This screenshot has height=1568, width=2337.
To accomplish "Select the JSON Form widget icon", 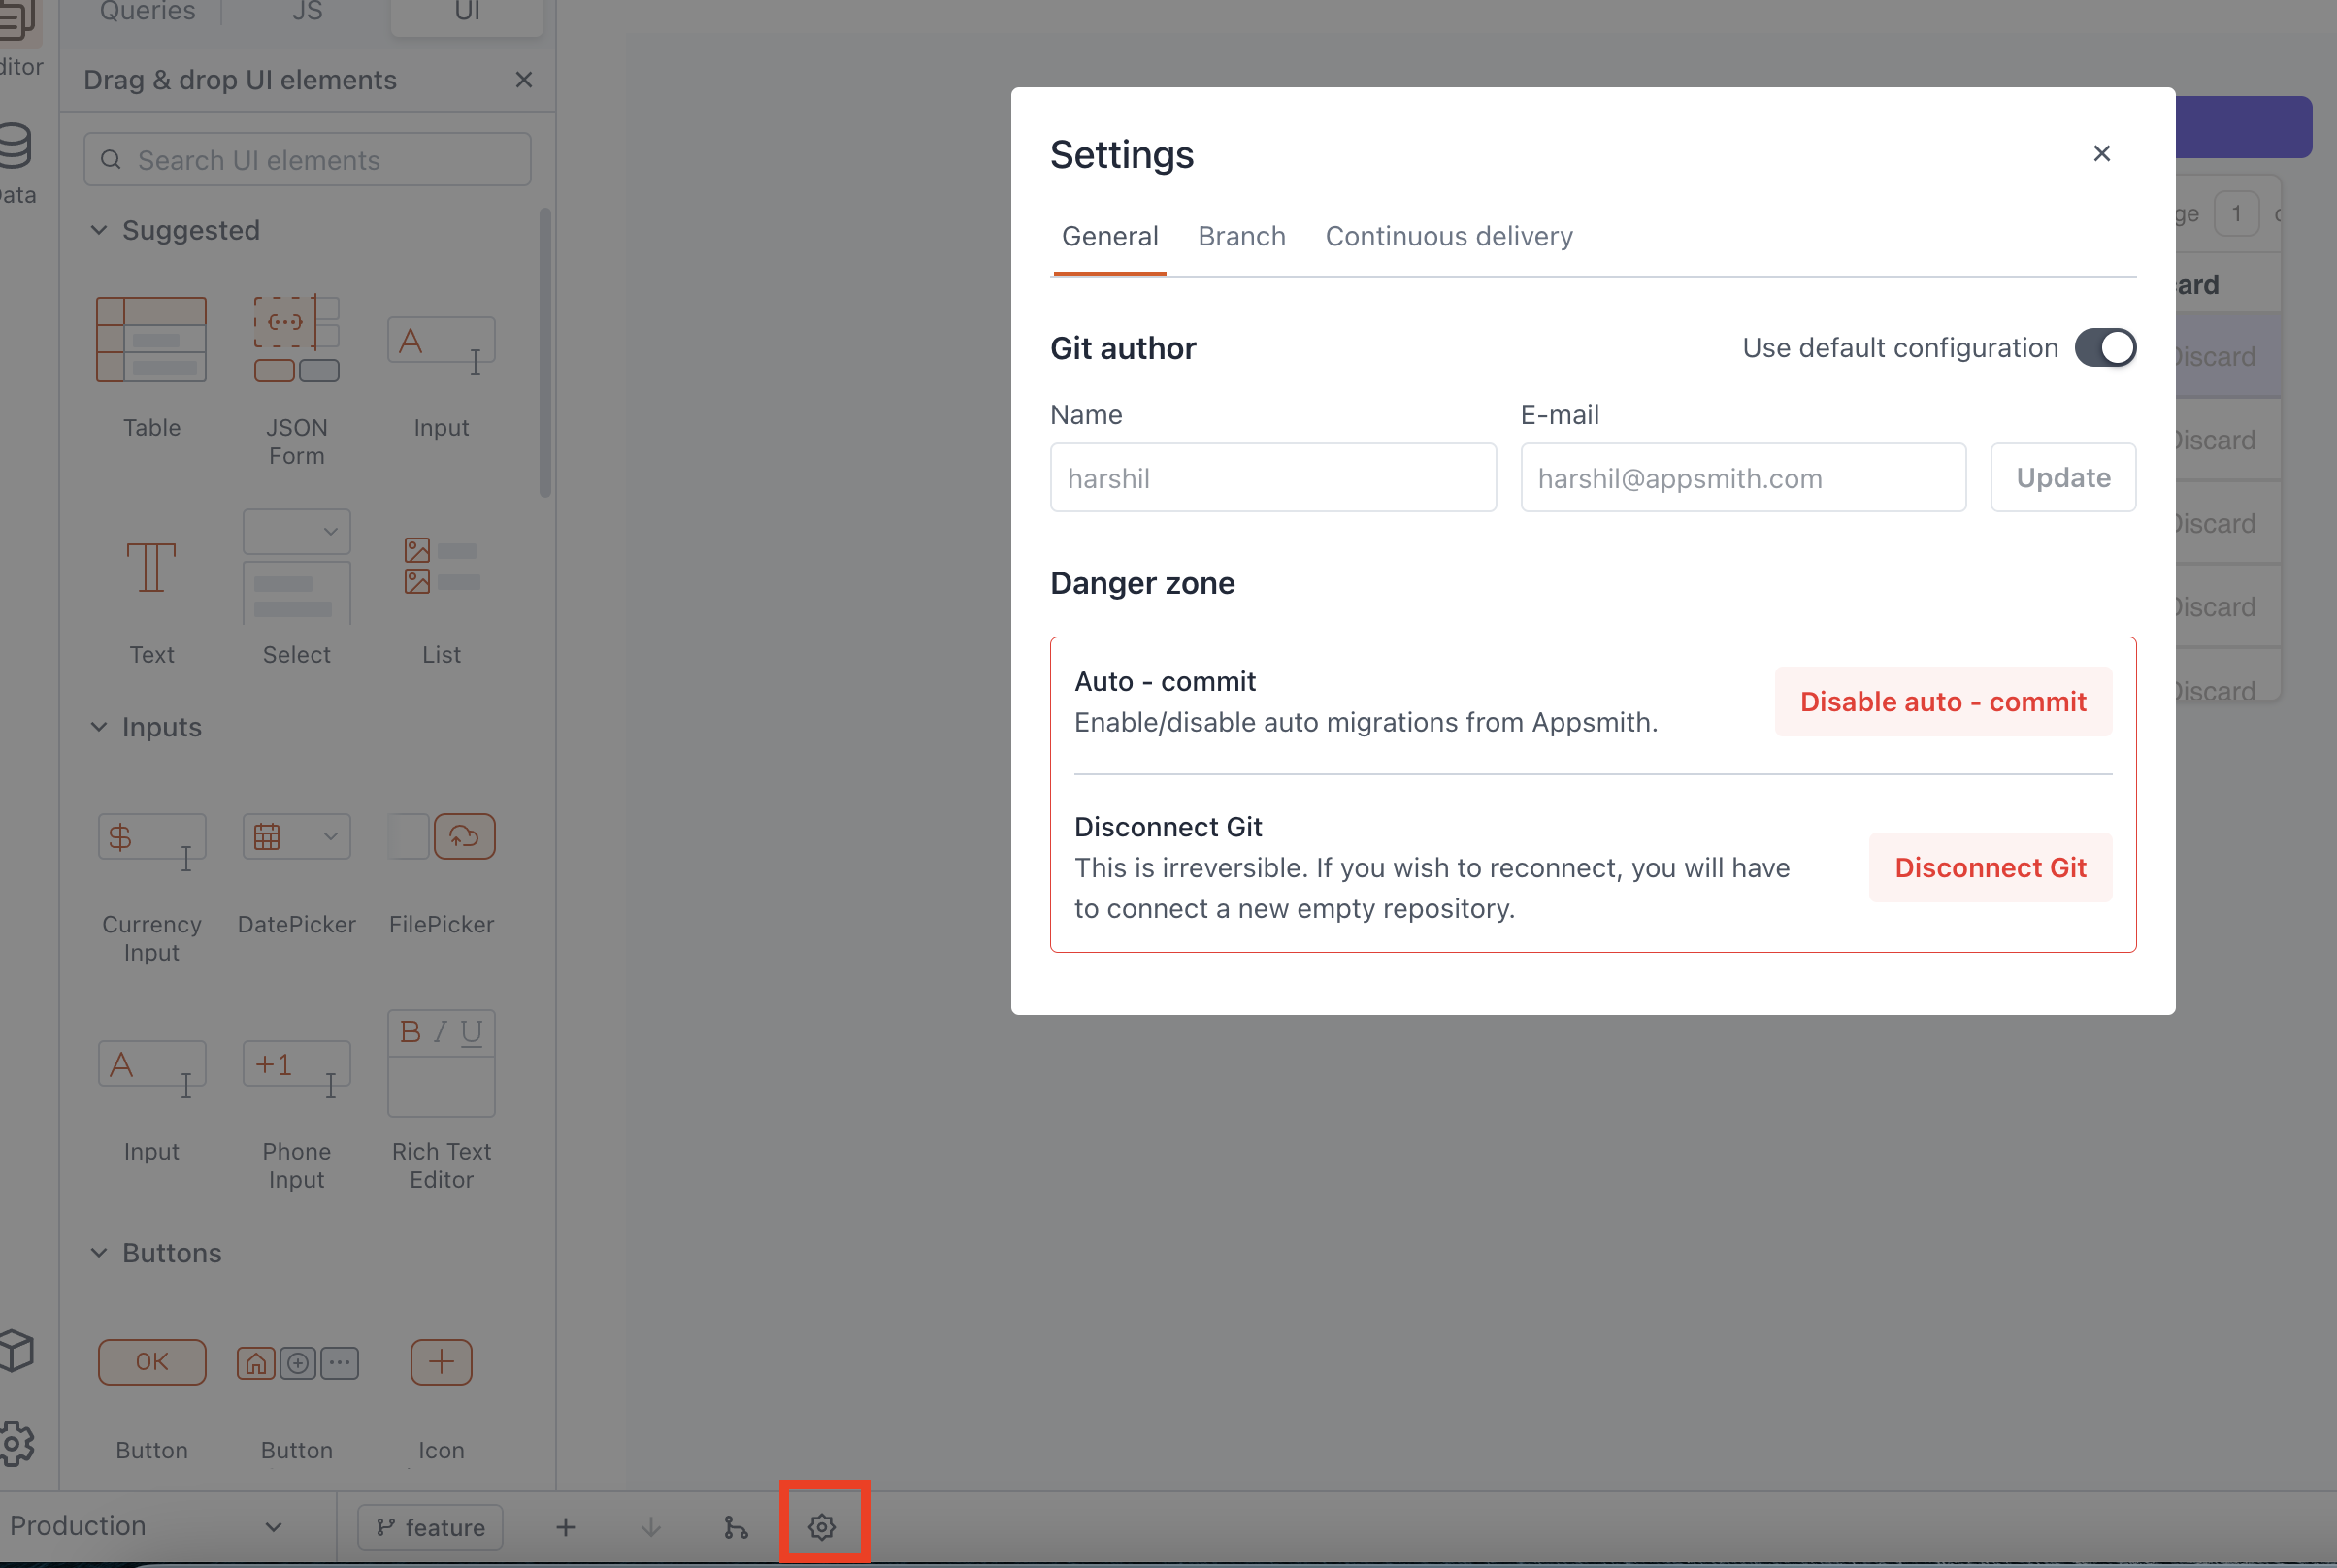I will pyautogui.click(x=296, y=339).
